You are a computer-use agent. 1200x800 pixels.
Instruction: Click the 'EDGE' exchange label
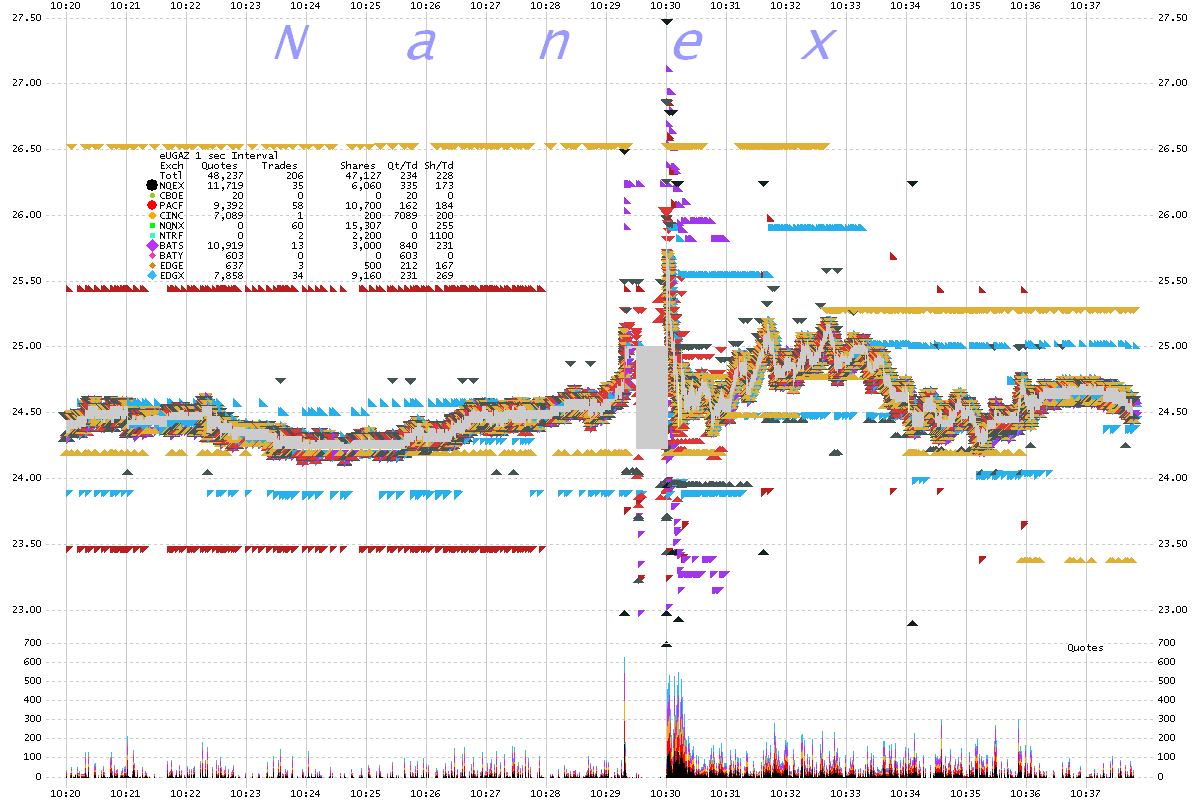pos(172,266)
